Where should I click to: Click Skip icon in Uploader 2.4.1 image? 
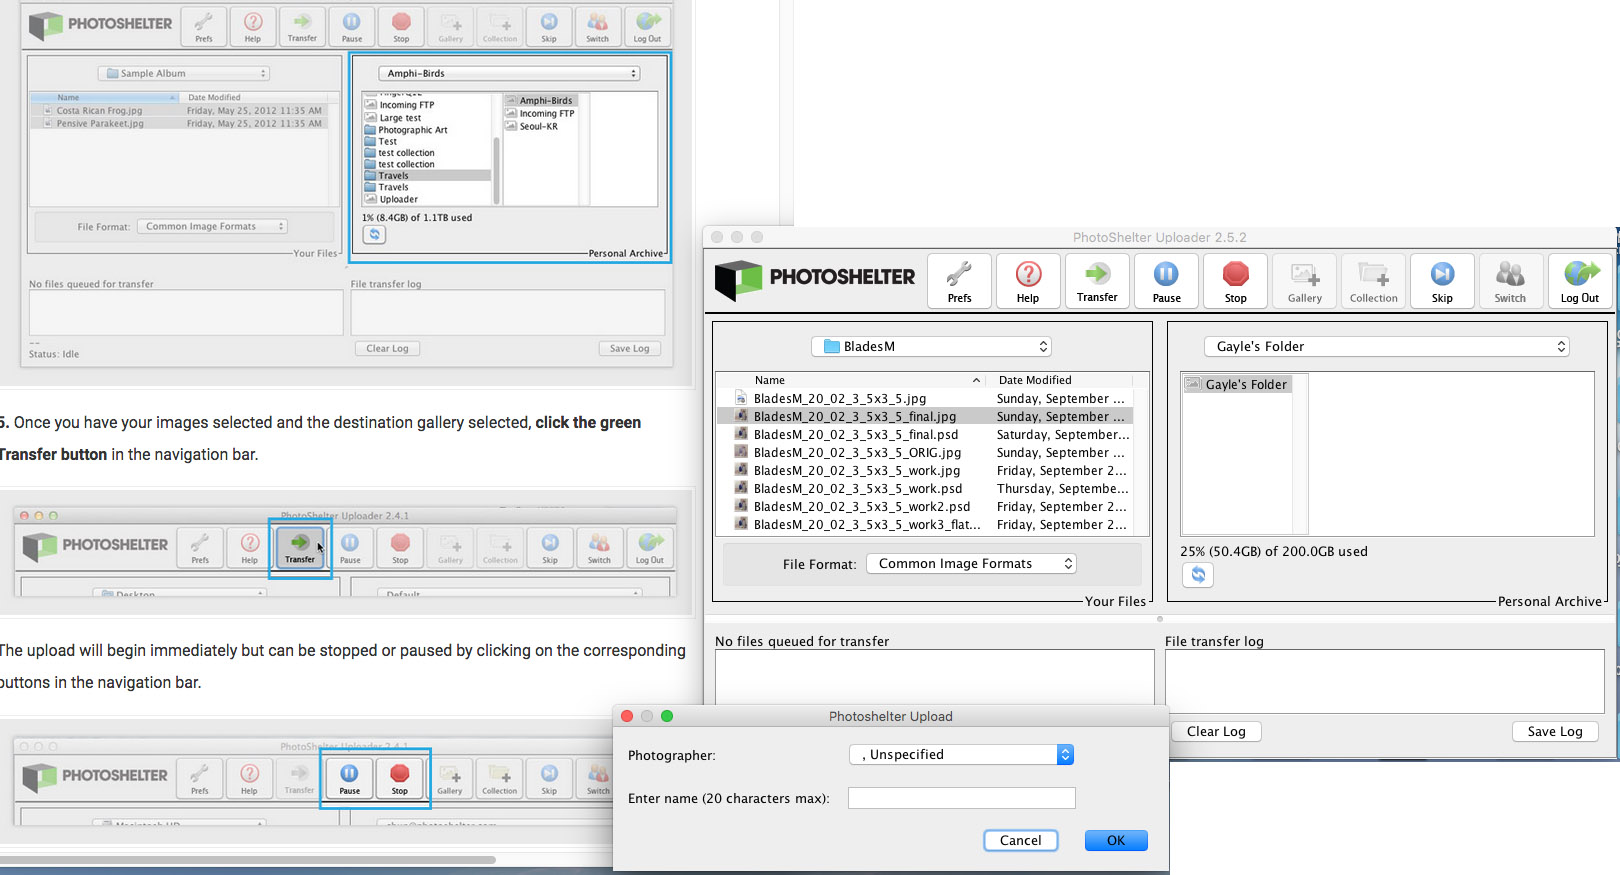click(x=550, y=548)
